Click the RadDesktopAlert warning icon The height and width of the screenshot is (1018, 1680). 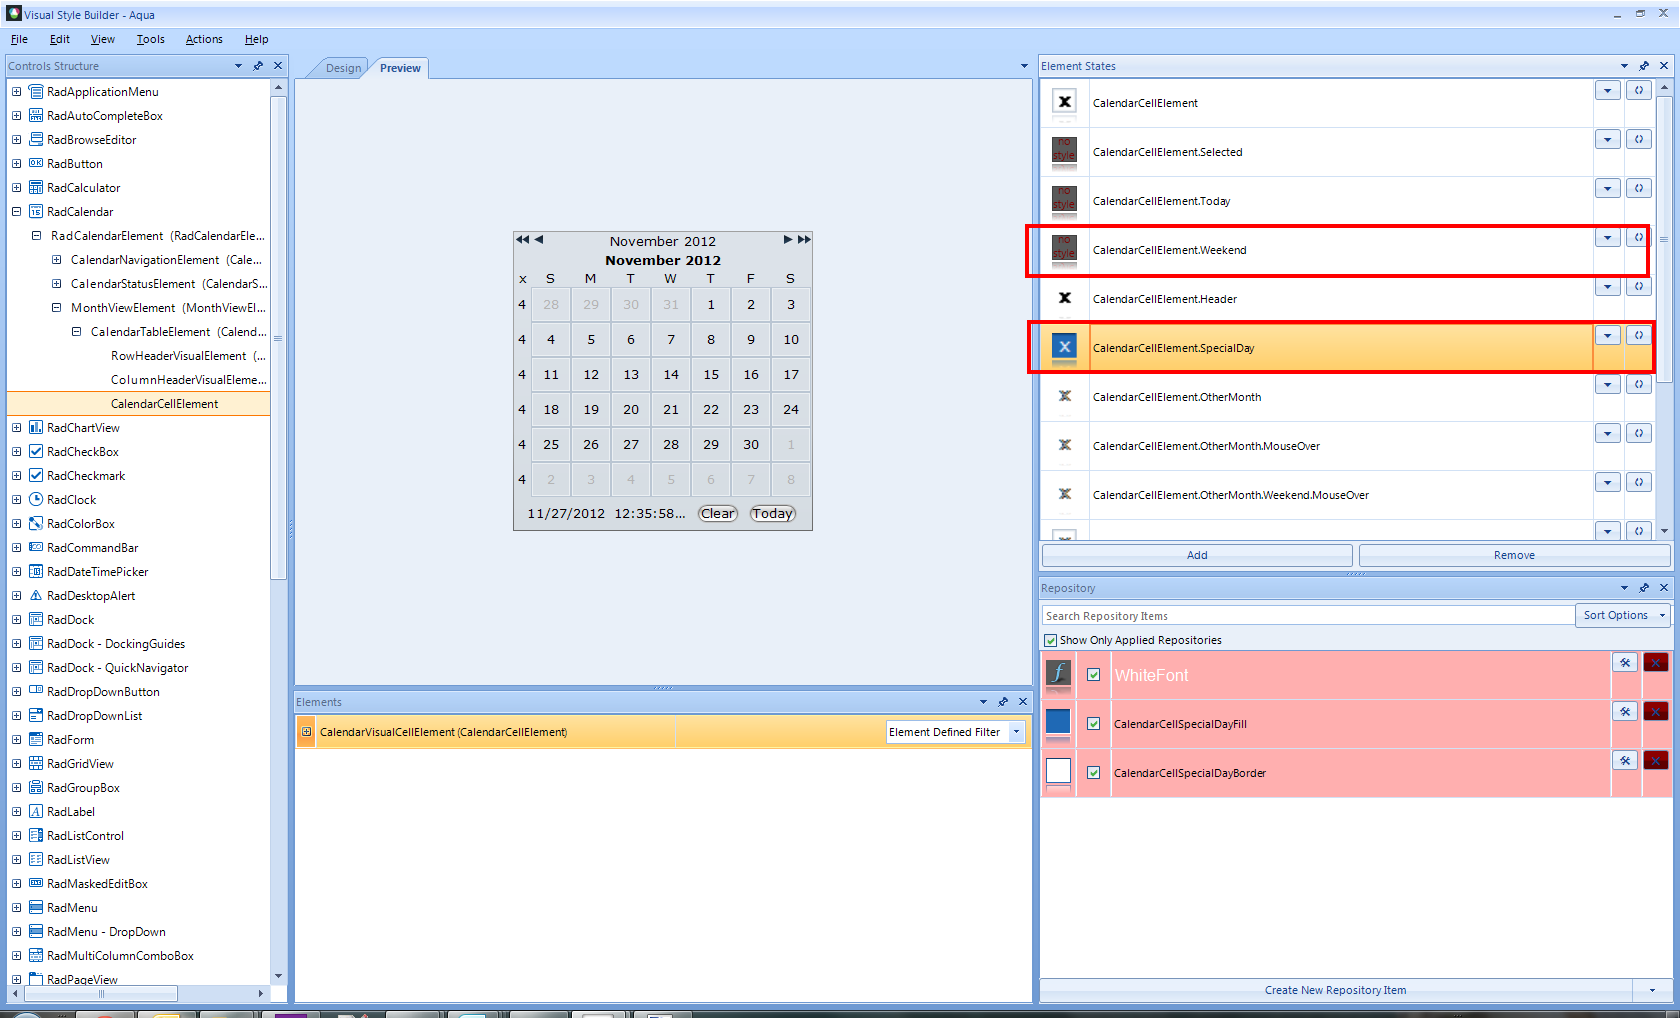click(36, 595)
